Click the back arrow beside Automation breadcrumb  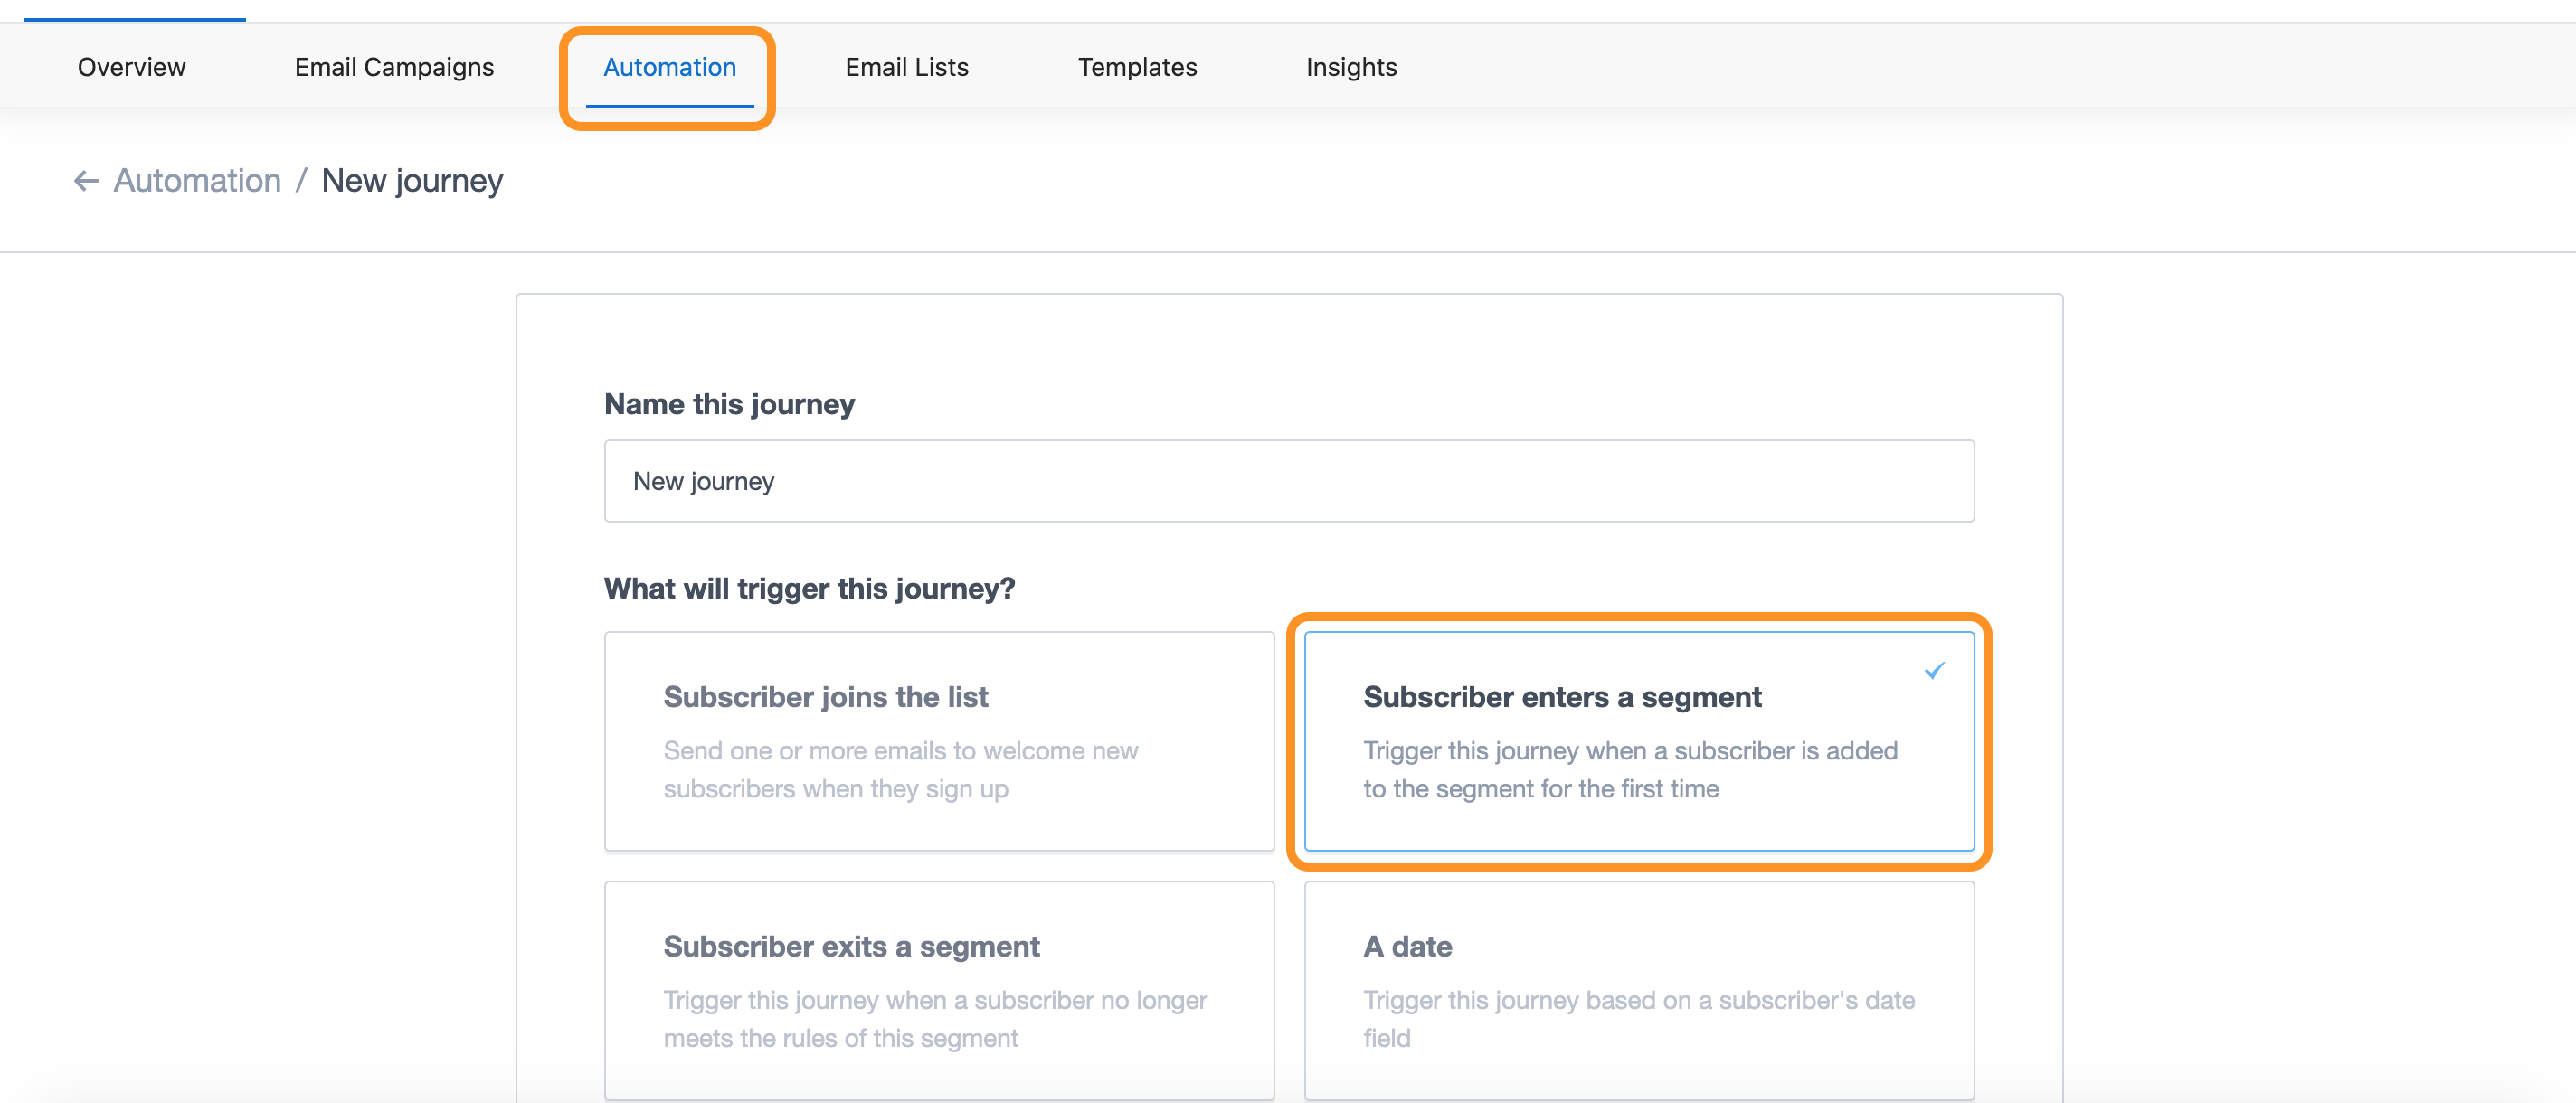[x=86, y=181]
